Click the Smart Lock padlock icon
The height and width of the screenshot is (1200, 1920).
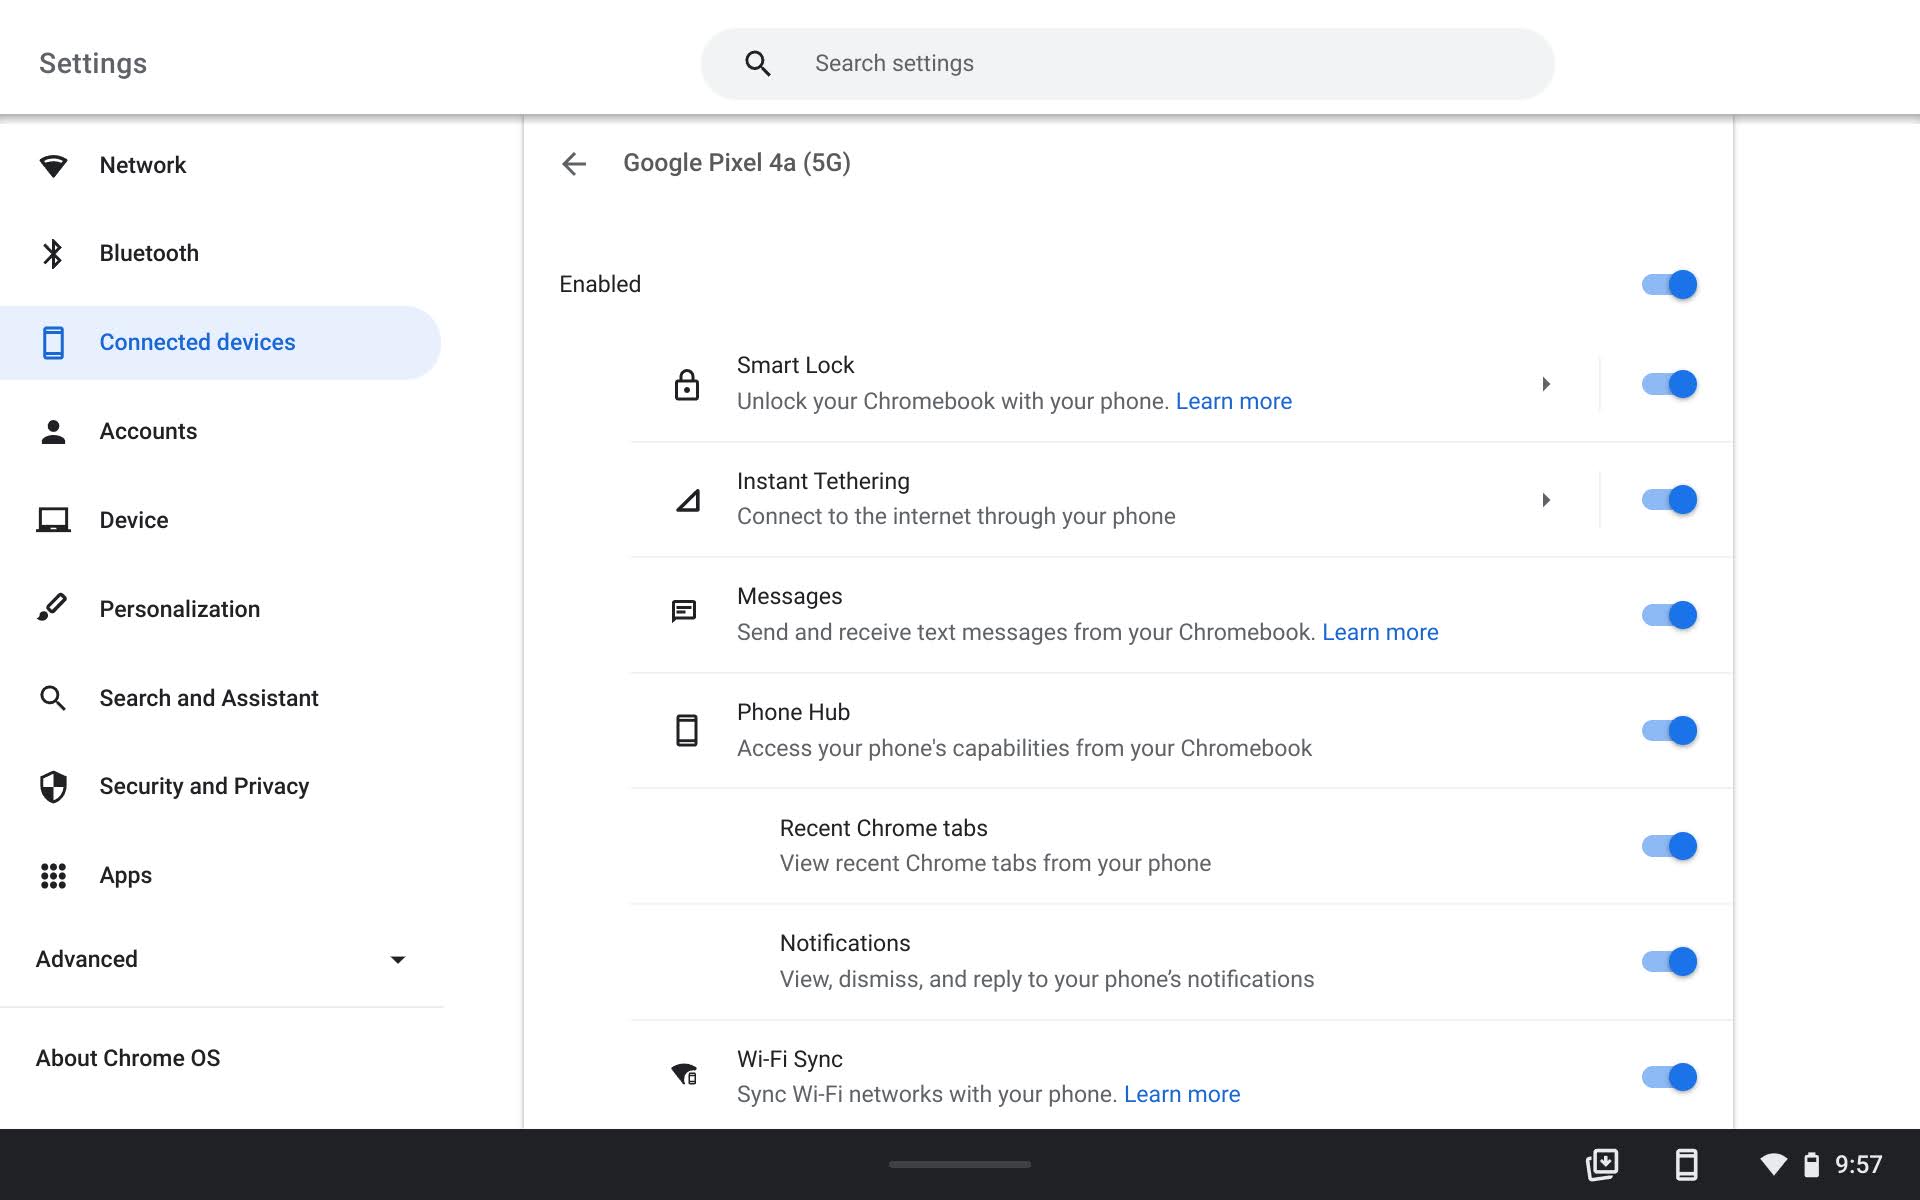point(687,383)
